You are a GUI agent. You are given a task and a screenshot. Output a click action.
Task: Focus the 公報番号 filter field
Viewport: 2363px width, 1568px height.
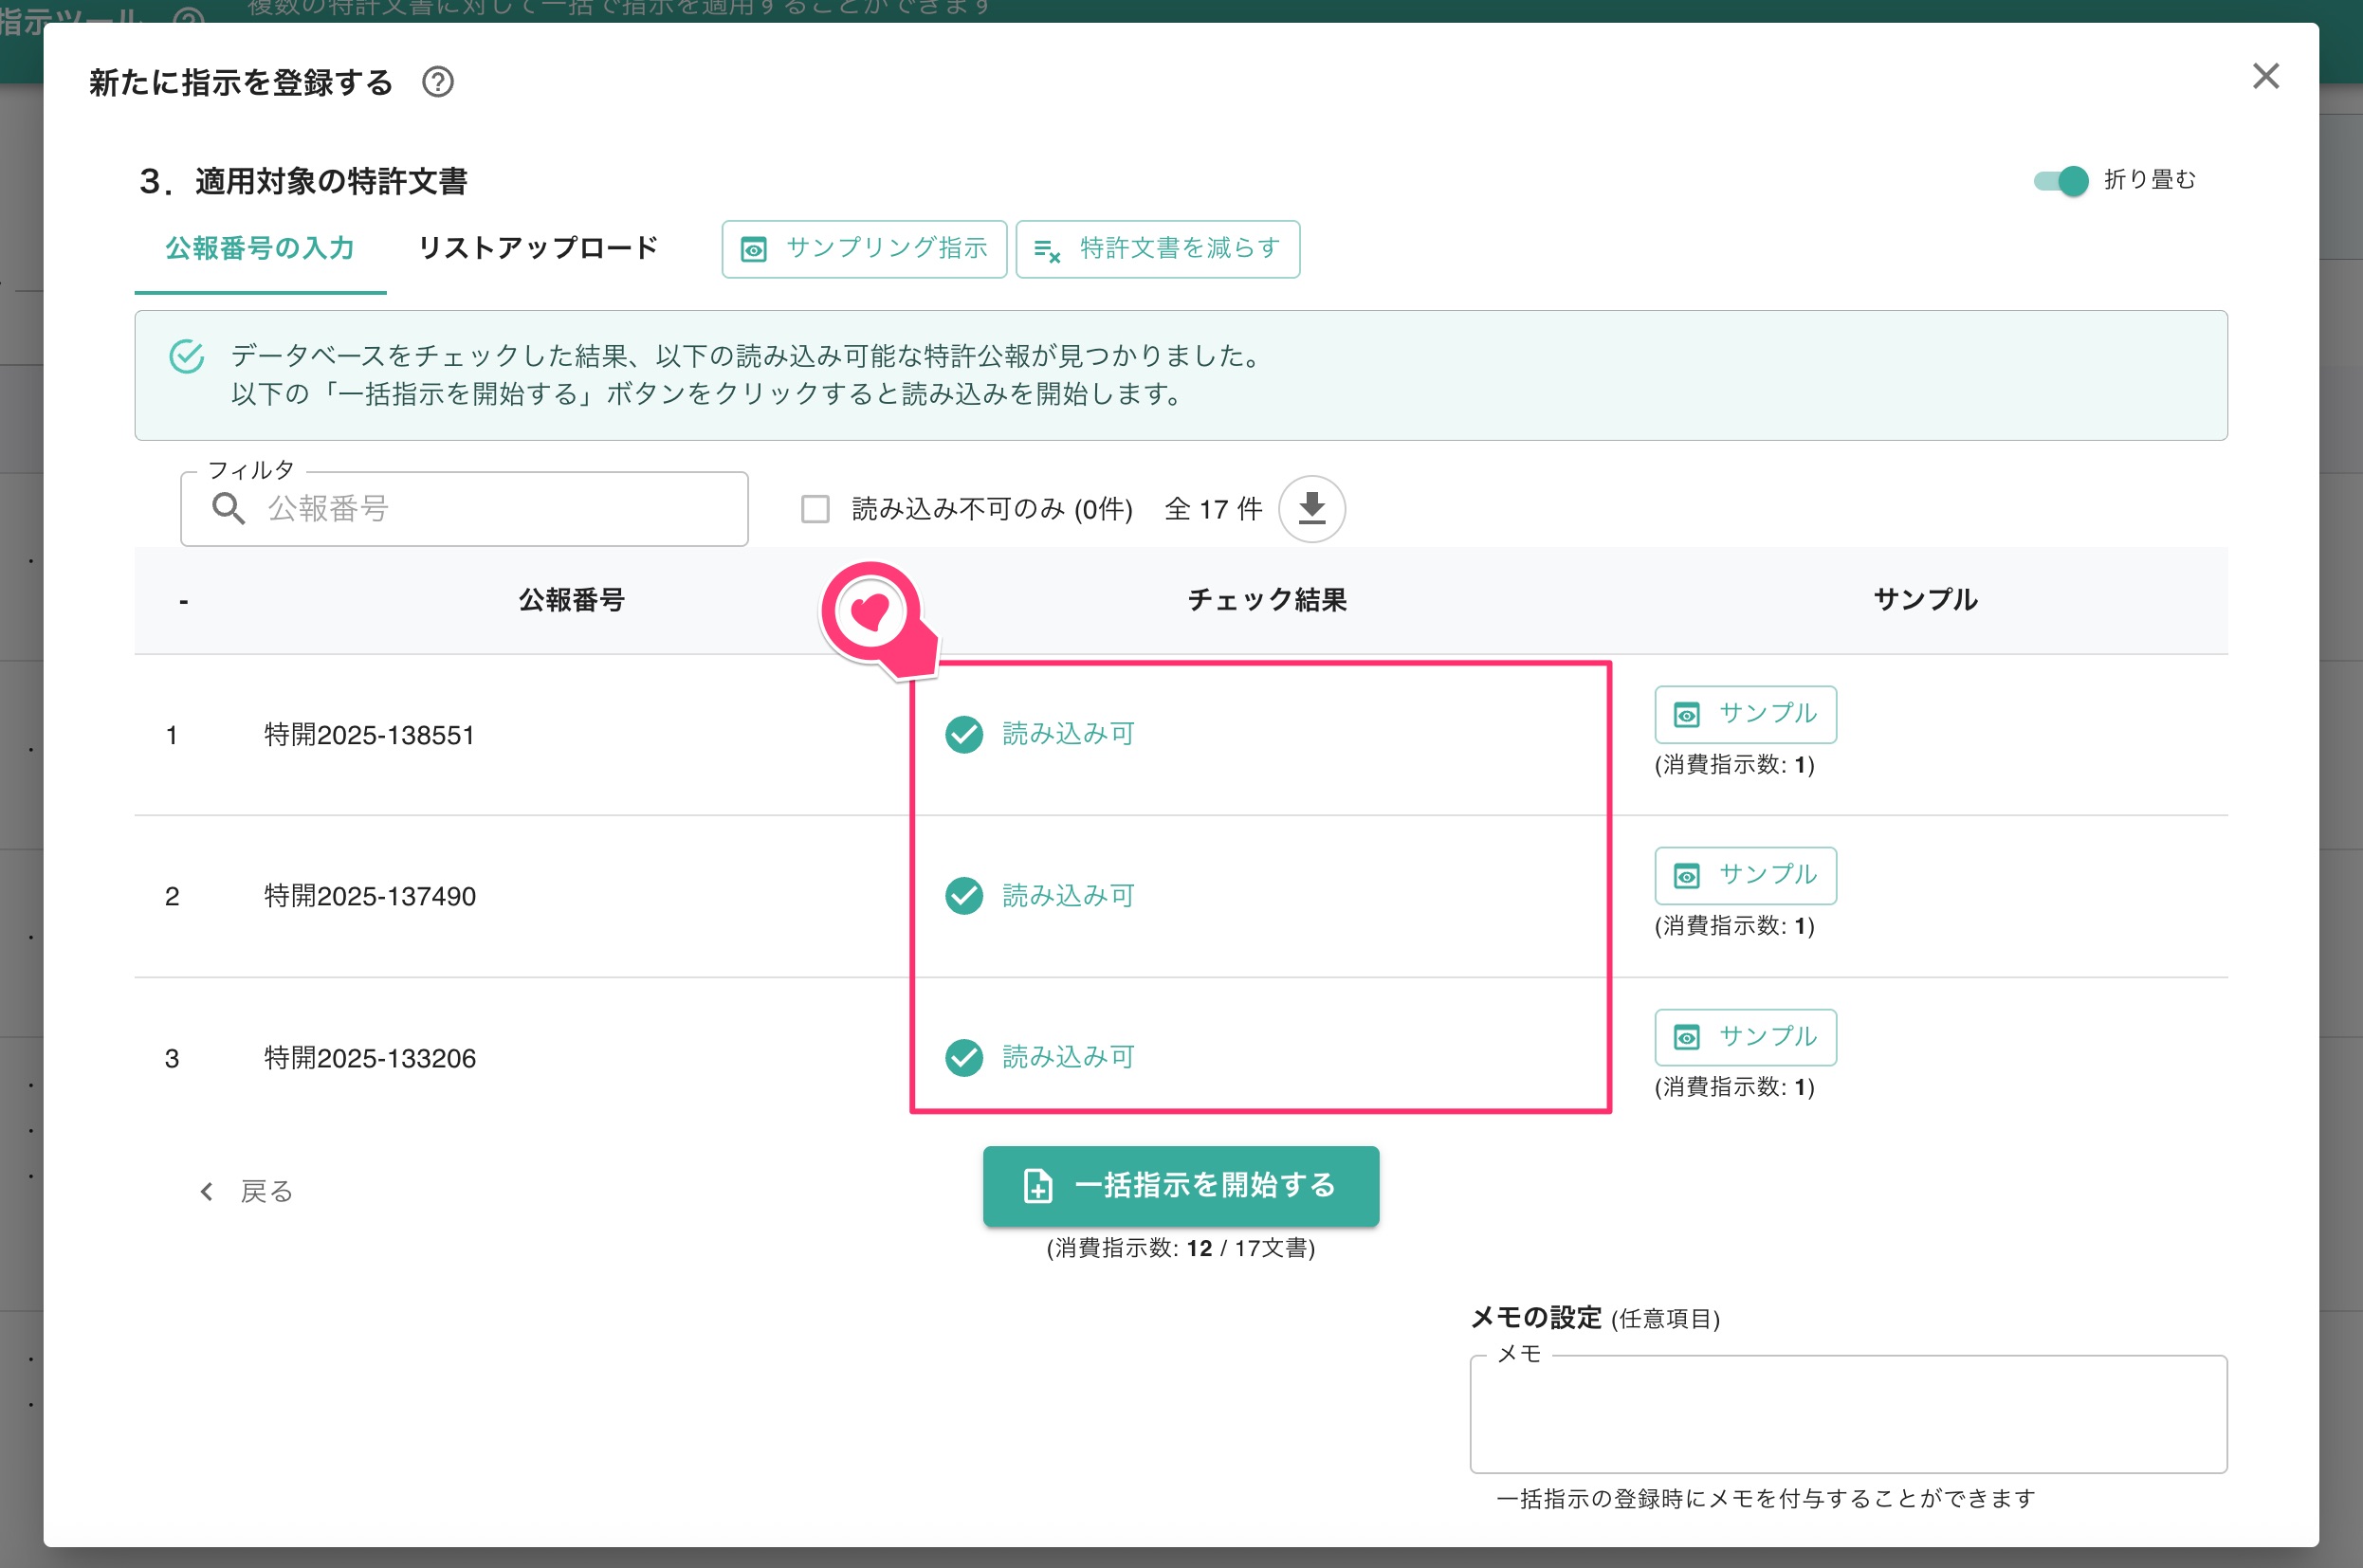464,509
